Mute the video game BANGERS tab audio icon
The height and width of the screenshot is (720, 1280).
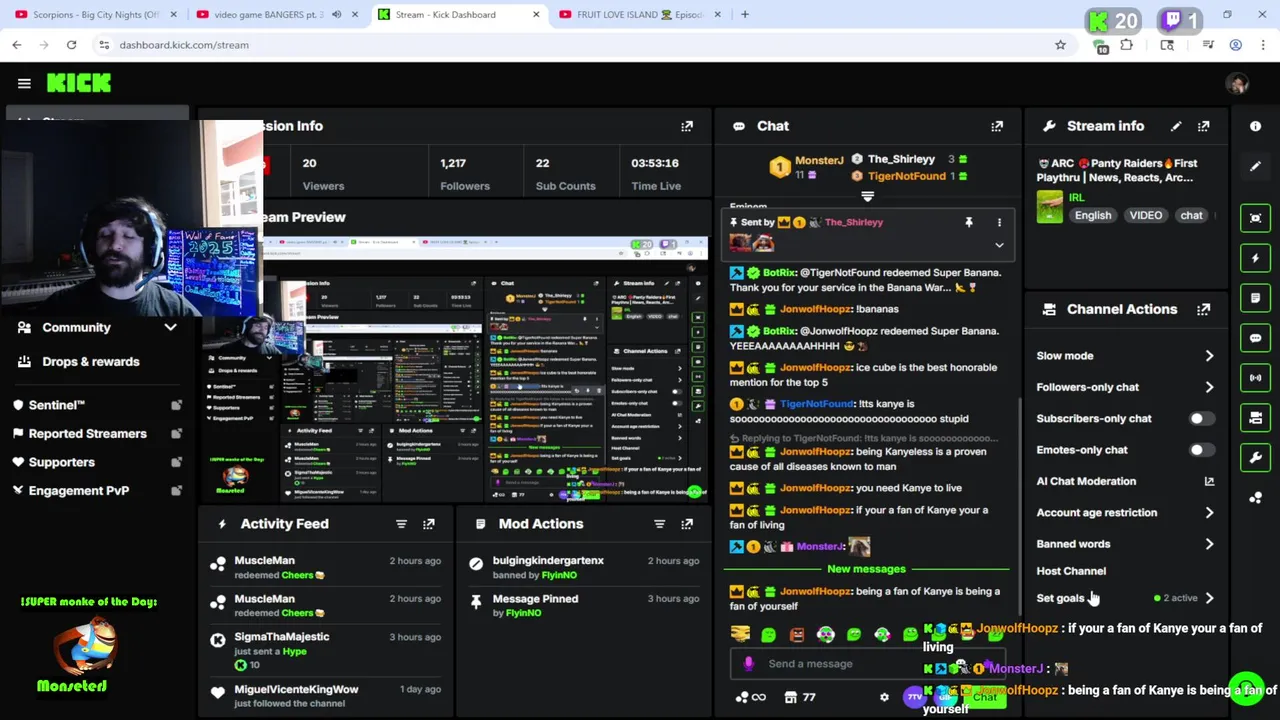pyautogui.click(x=337, y=15)
